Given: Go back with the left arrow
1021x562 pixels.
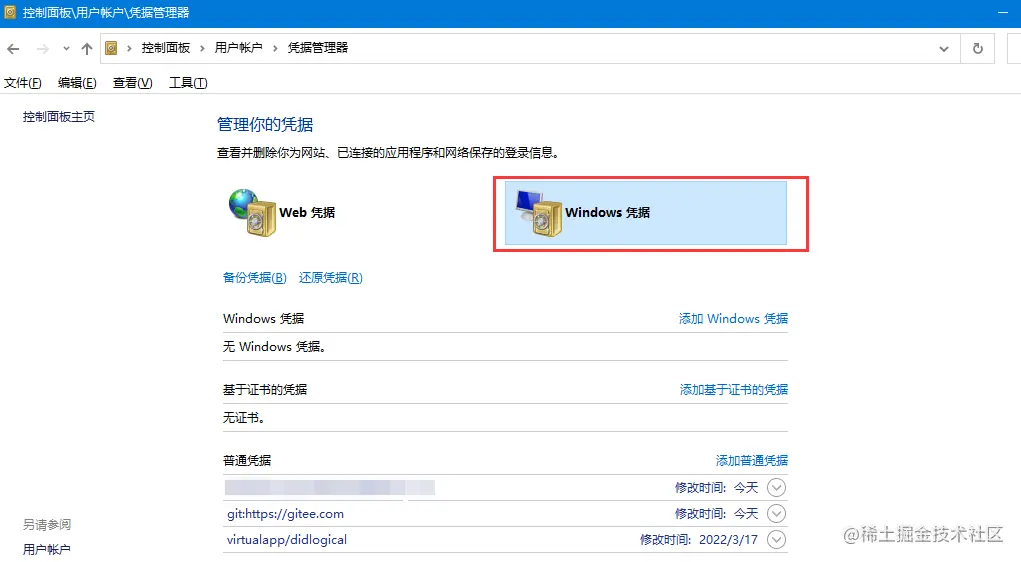Looking at the screenshot, I should [x=13, y=49].
